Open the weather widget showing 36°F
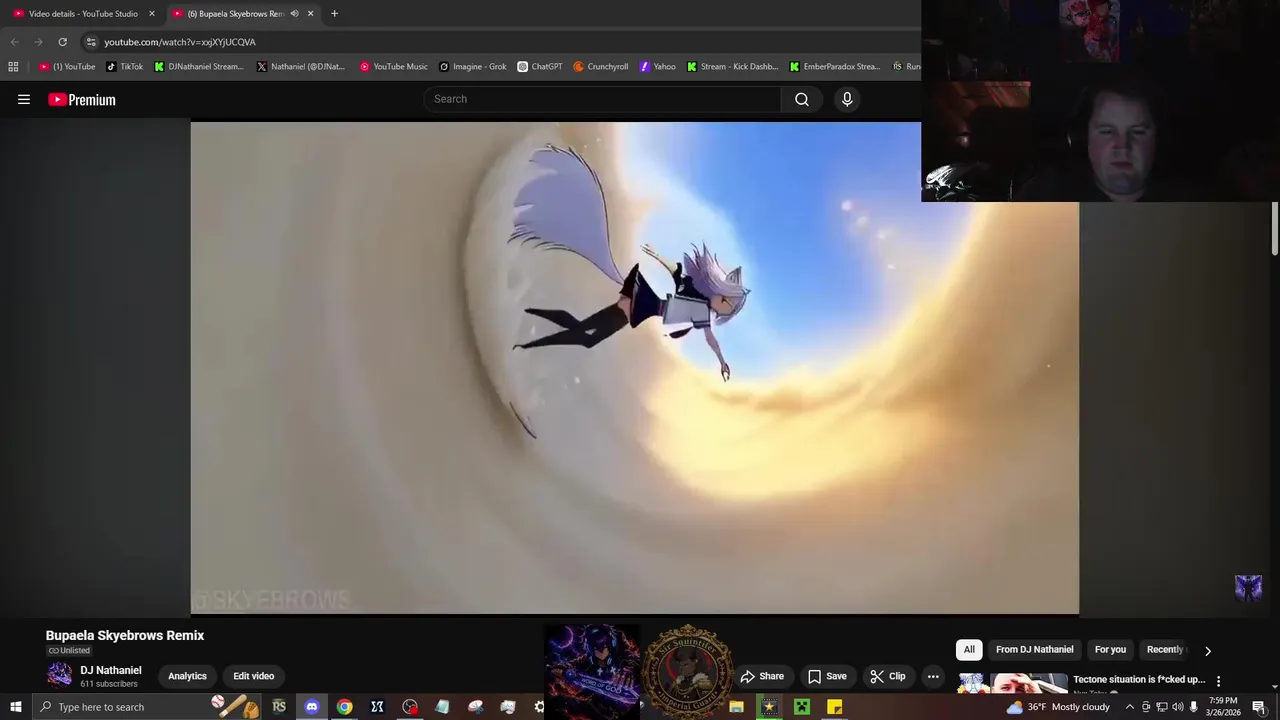 [x=1058, y=707]
